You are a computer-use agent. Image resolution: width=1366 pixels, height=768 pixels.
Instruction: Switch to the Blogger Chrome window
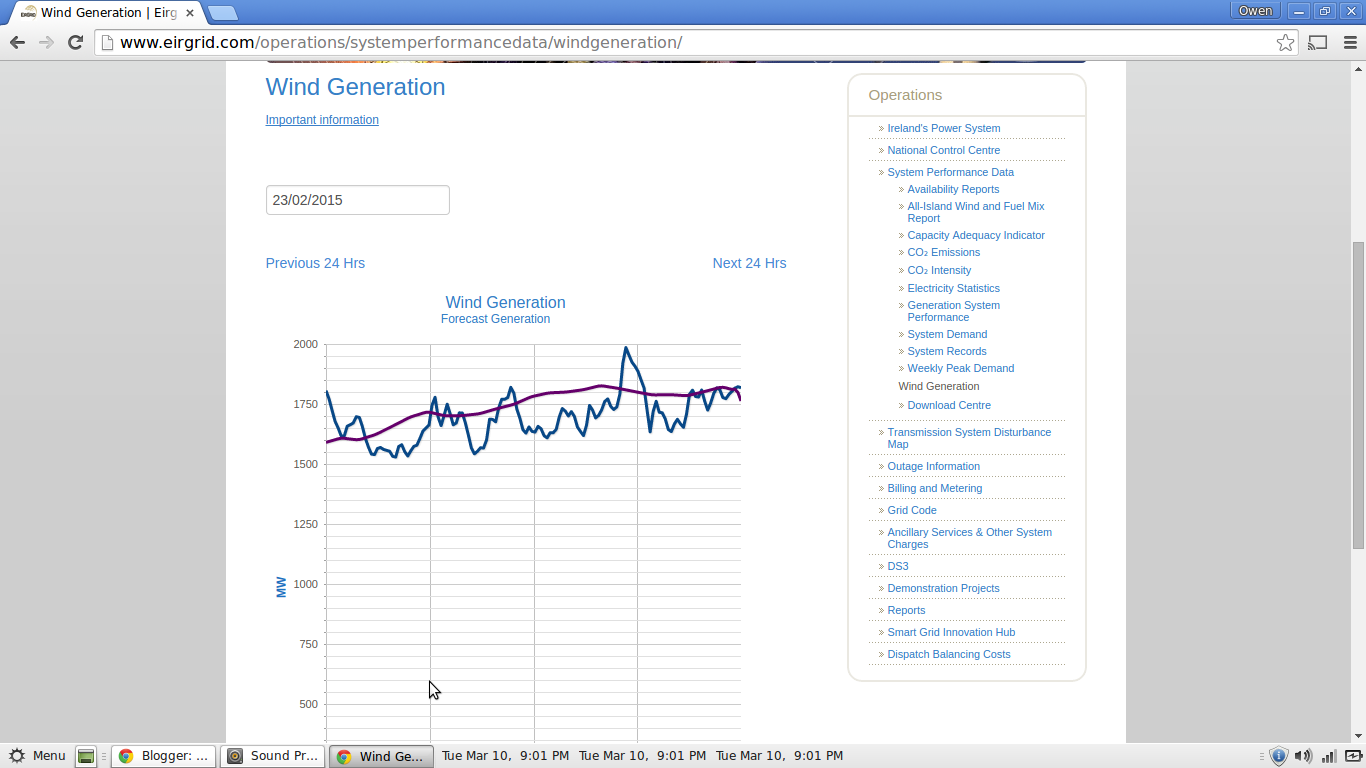pos(164,756)
